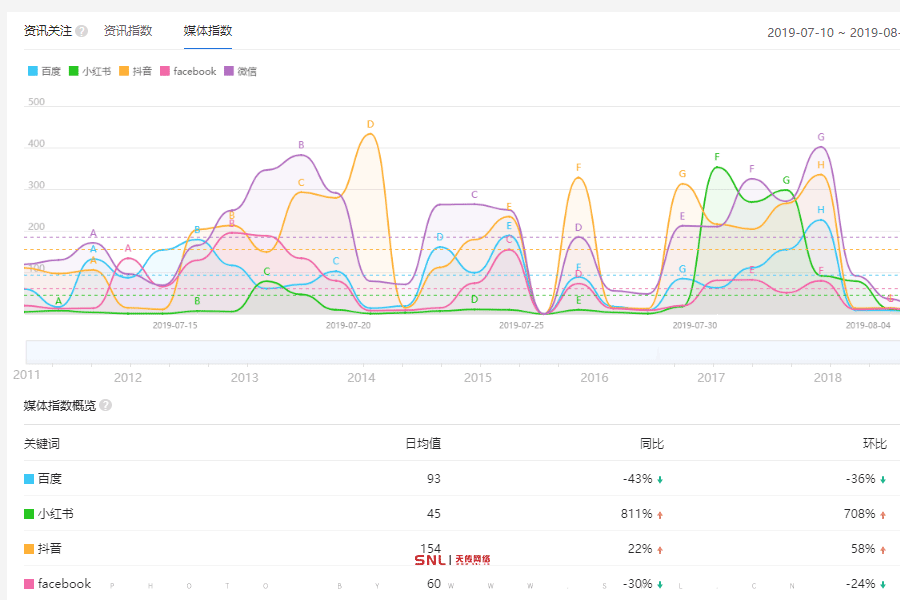Click the green down arrow beside -43%

click(x=660, y=480)
